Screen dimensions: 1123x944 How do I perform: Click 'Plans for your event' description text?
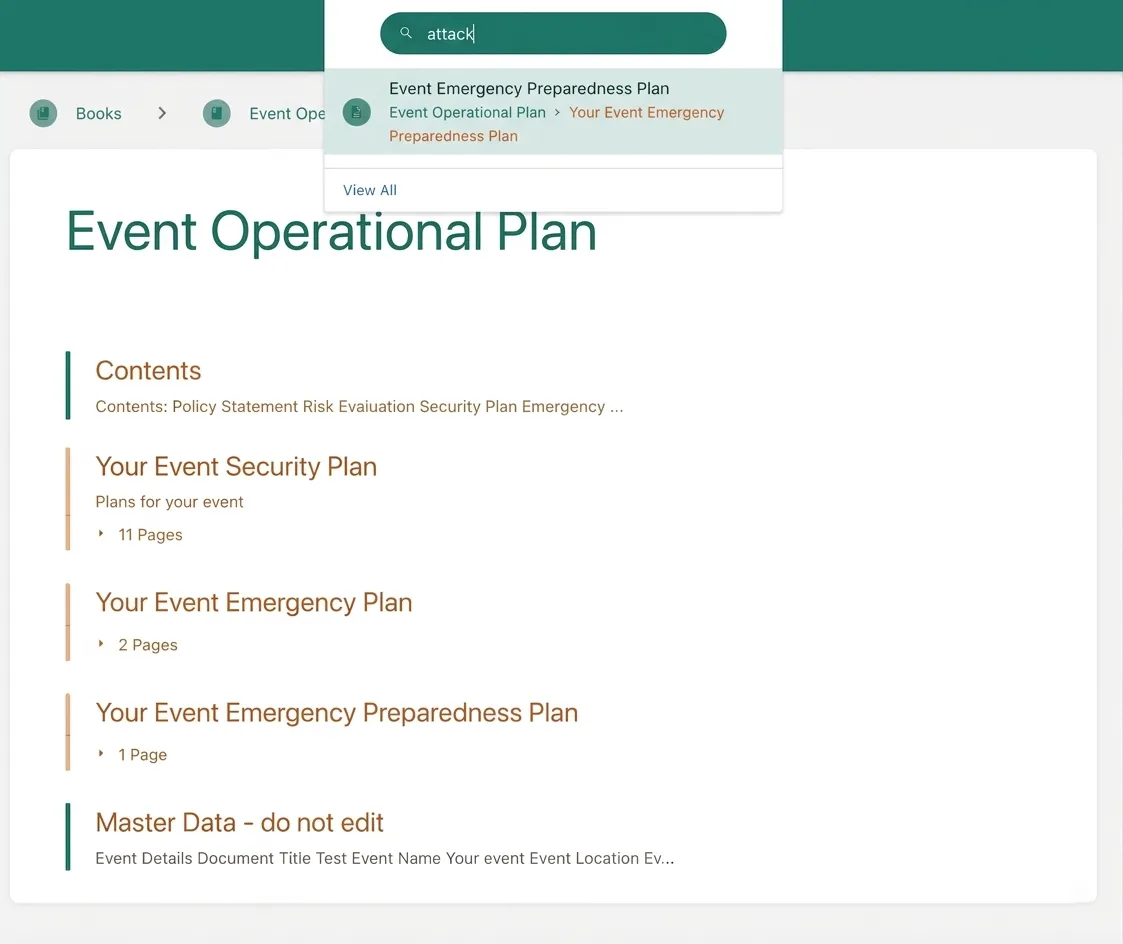coord(169,501)
